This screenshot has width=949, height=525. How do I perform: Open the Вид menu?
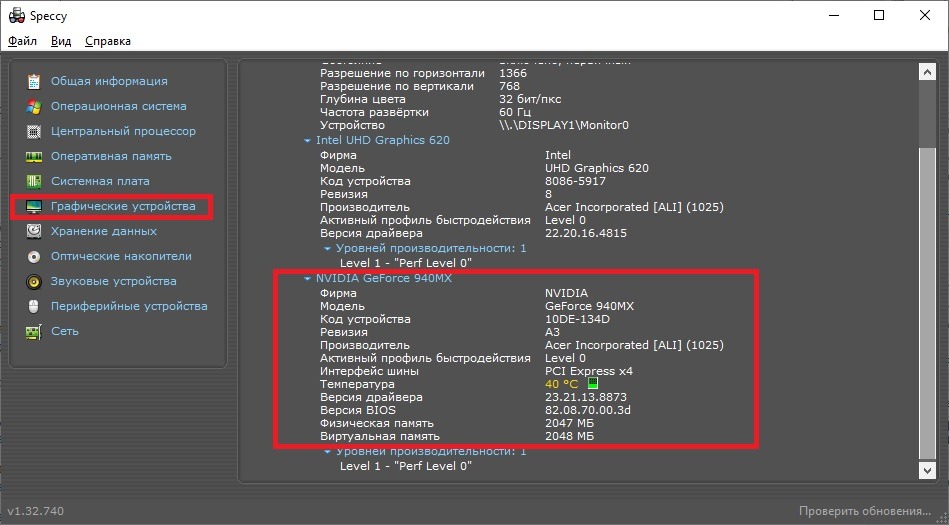[61, 41]
